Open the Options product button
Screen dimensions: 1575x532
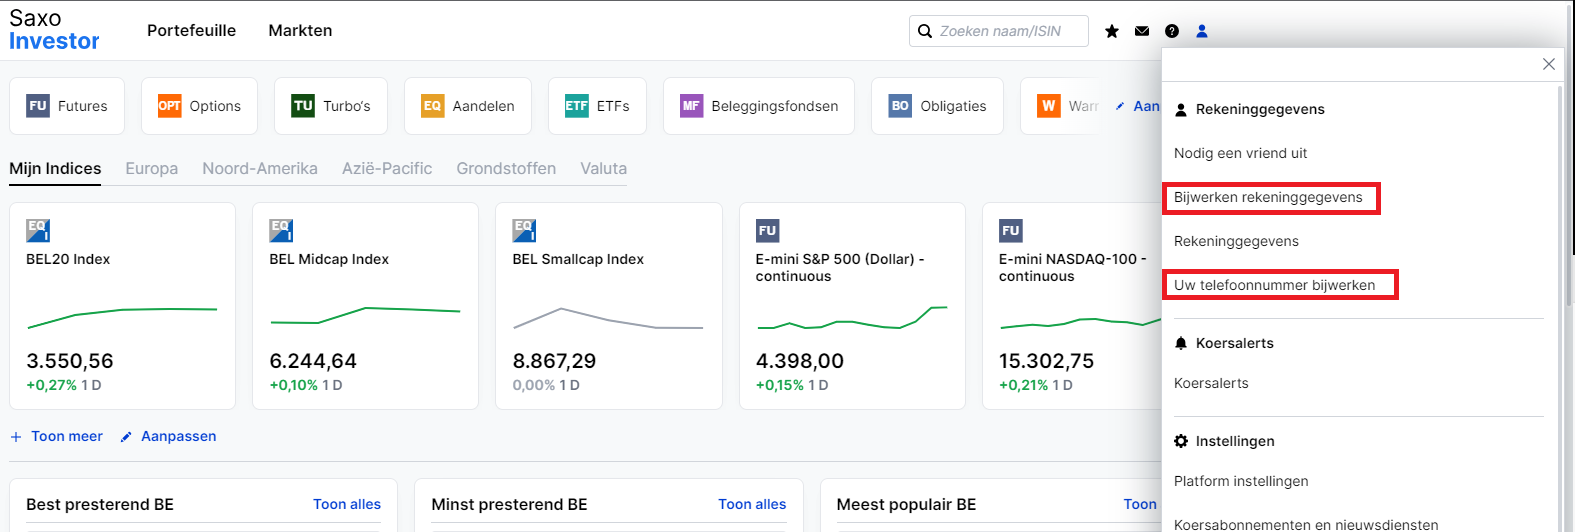click(199, 106)
